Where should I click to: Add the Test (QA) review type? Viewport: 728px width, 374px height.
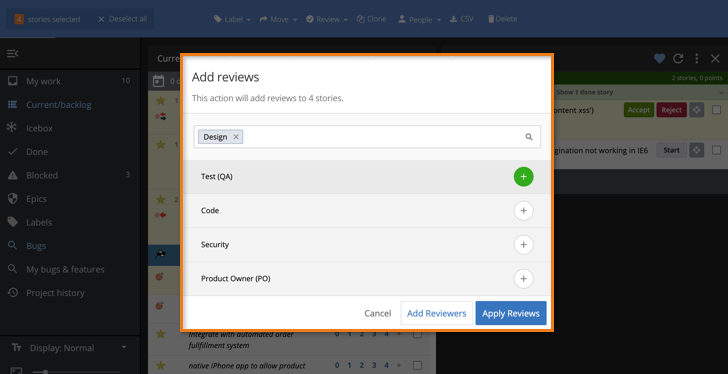tap(523, 177)
